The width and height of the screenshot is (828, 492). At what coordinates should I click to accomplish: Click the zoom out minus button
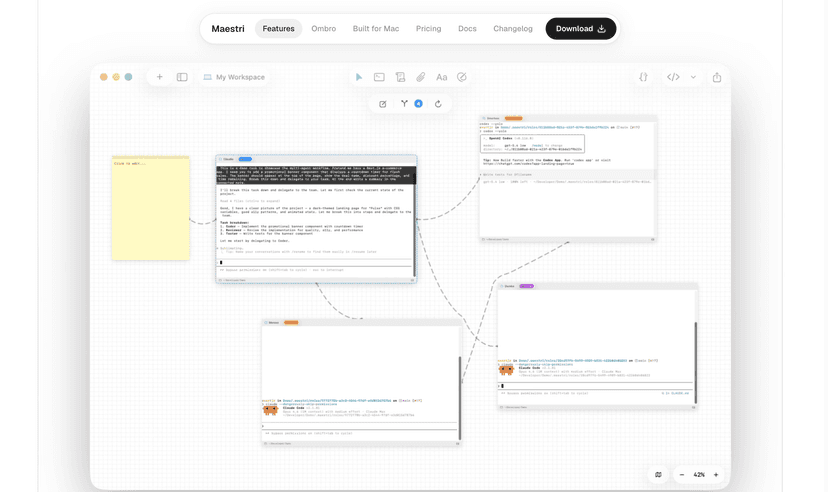pyautogui.click(x=682, y=475)
